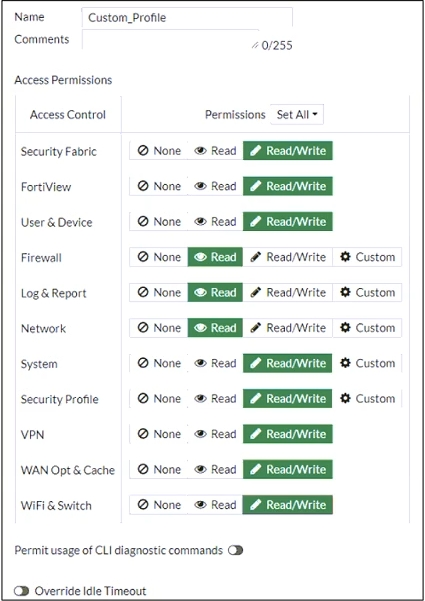Screen dimensions: 425x601
Task: Set System permission to Read
Action: (x=215, y=363)
